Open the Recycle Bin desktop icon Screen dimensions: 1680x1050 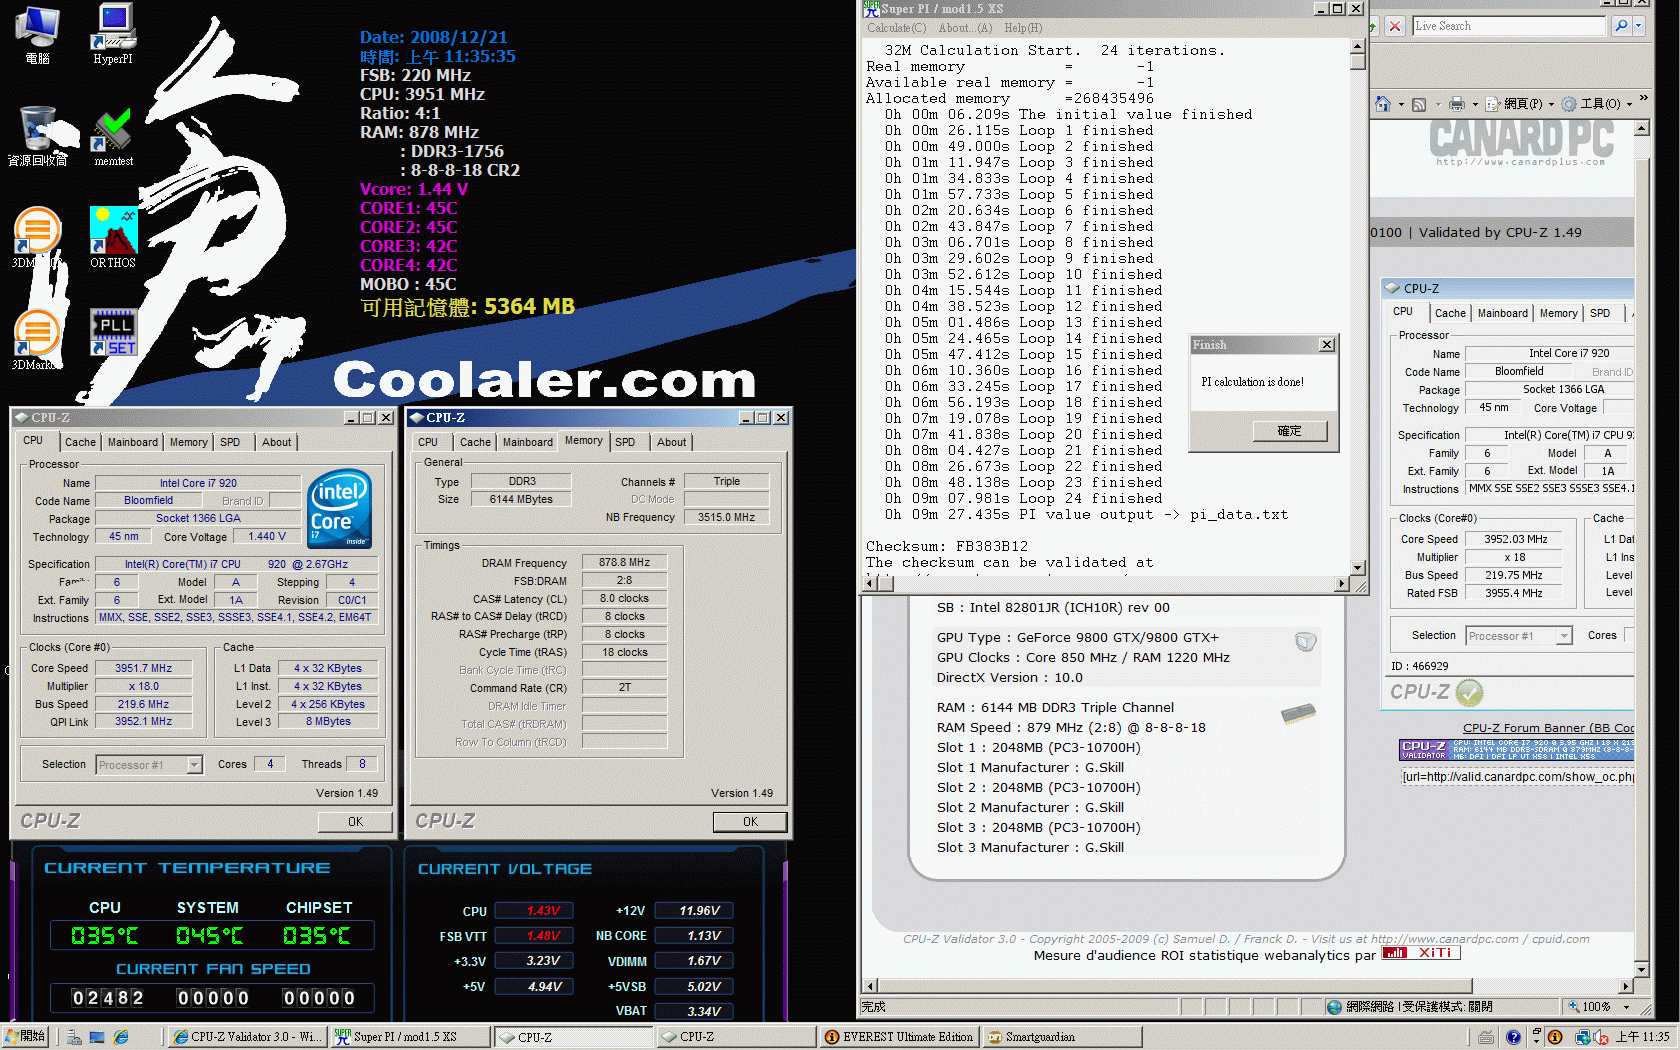coord(38,137)
